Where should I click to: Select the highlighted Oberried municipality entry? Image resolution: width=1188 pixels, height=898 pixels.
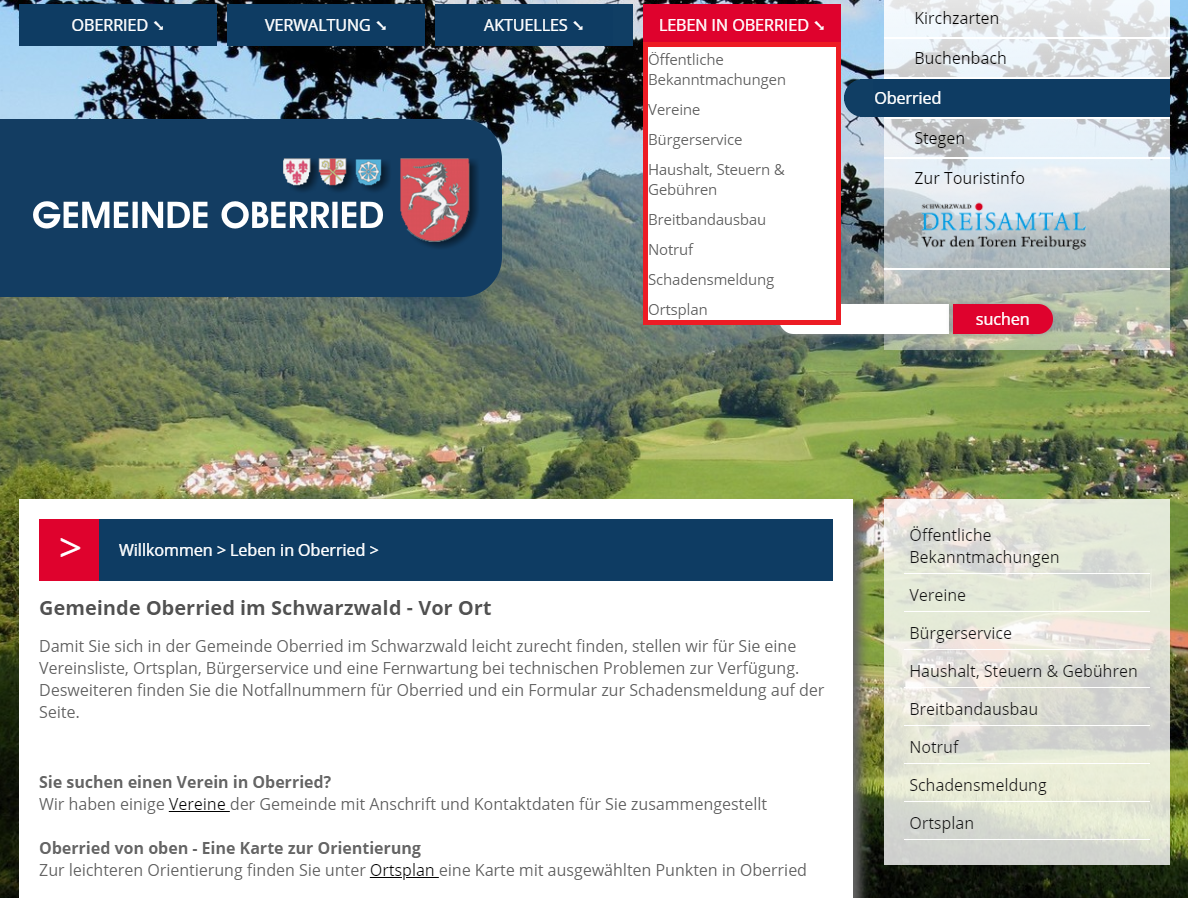(x=1007, y=99)
